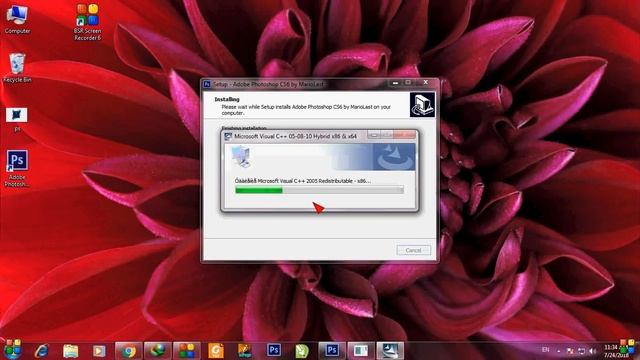Switch to the setup installer taskbar button

click(390, 351)
